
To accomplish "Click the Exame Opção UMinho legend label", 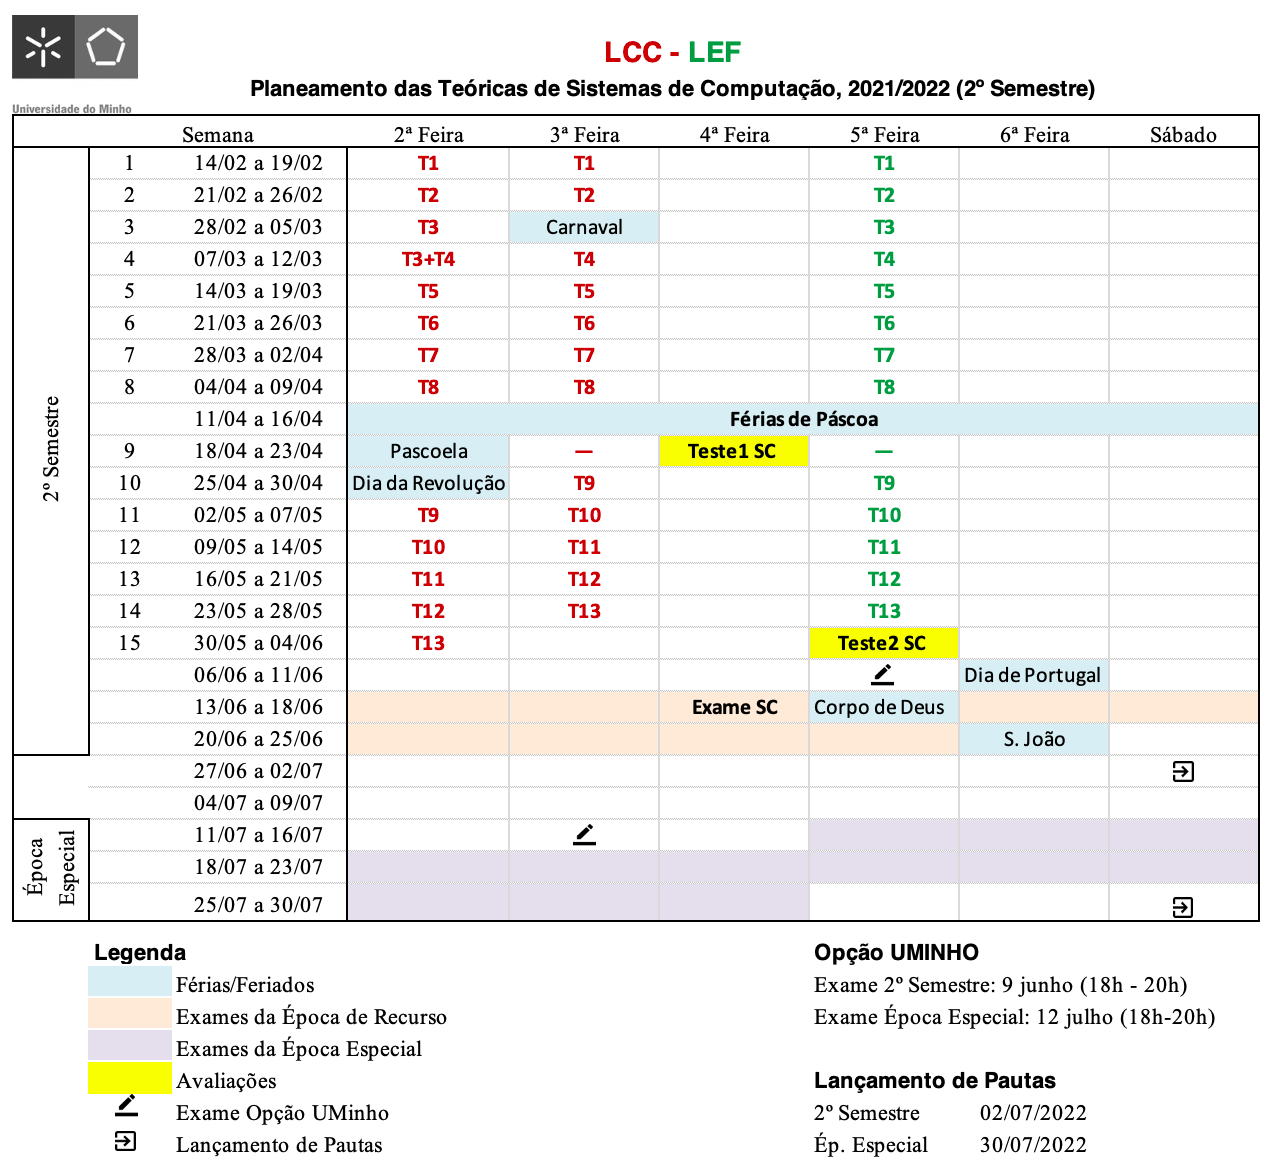I will pos(282,1113).
